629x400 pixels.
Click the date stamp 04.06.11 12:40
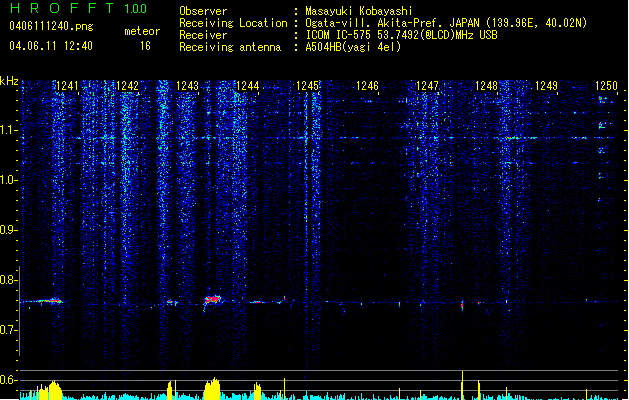[51, 46]
